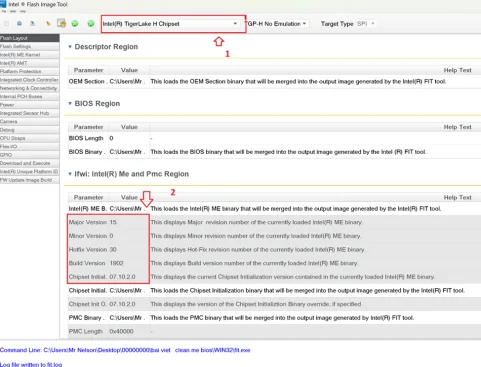Open the Flex I/O tab
The height and width of the screenshot is (367, 481).
[30, 146]
